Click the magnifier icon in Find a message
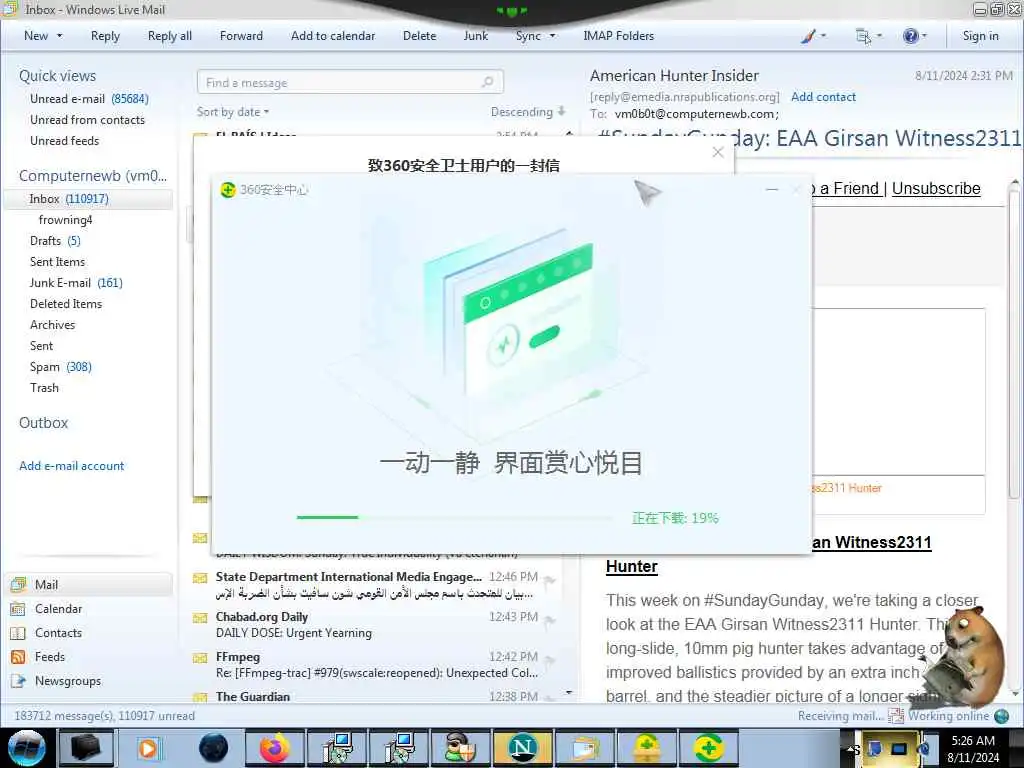 pos(487,82)
